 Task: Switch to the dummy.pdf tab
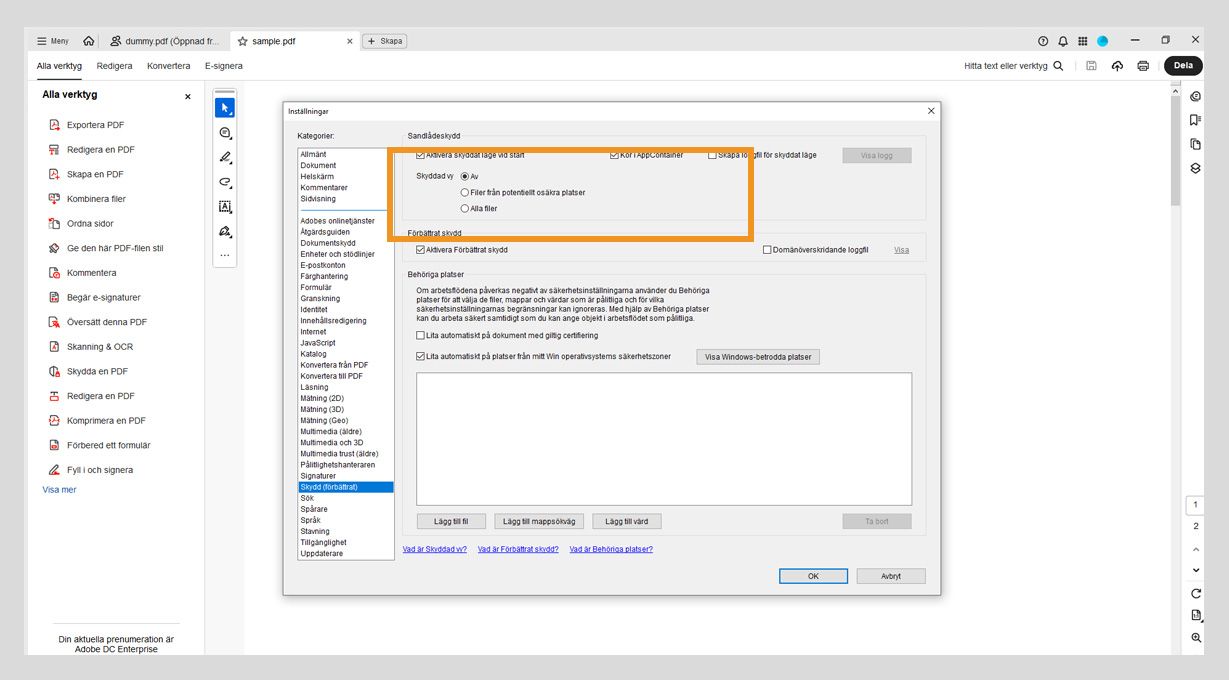[x=165, y=41]
